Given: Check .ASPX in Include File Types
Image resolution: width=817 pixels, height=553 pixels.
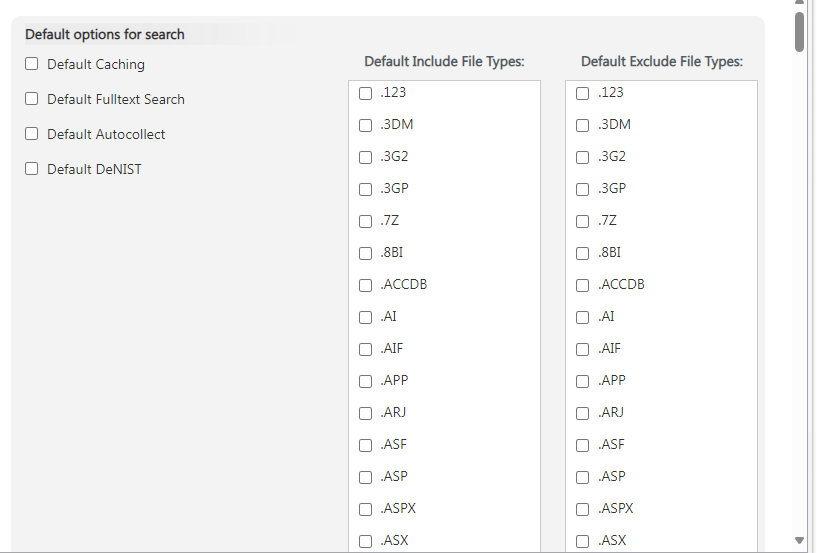Looking at the screenshot, I should [365, 509].
